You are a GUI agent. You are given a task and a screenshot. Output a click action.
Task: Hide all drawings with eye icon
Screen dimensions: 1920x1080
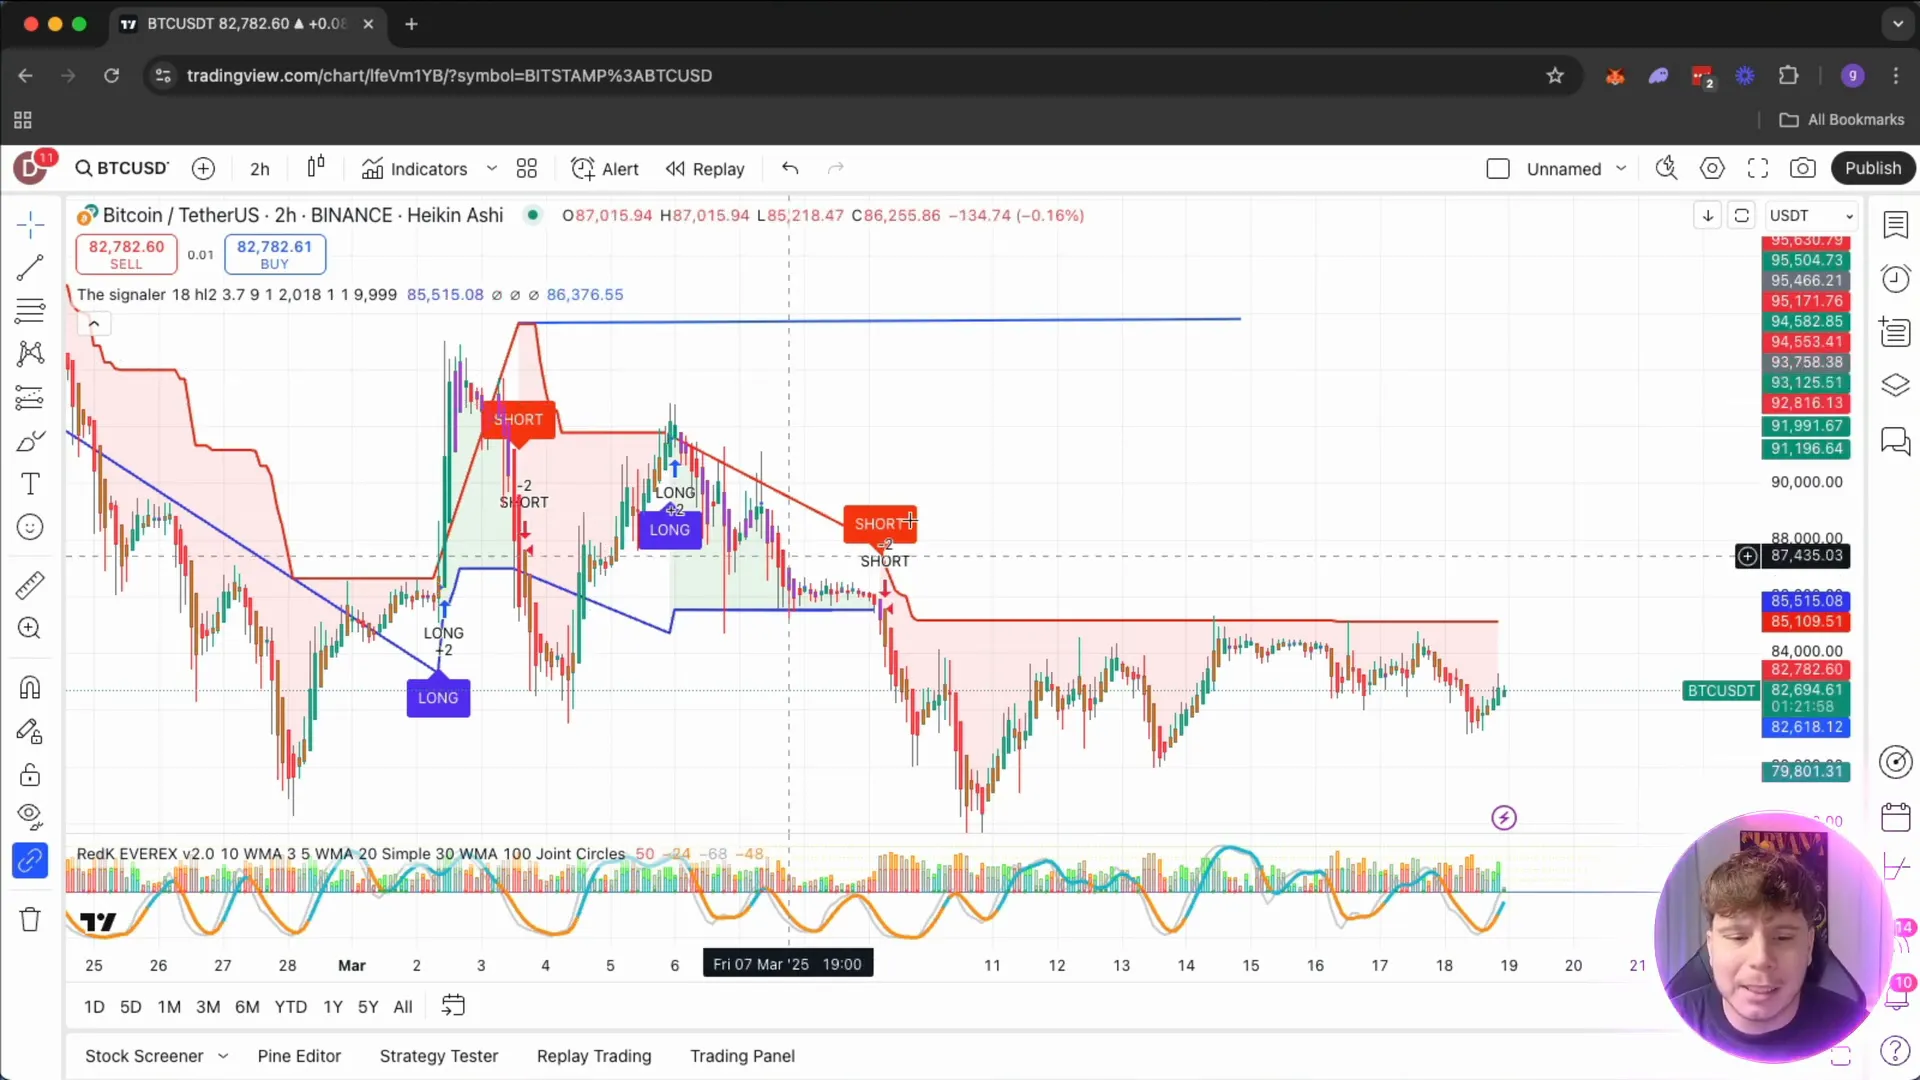pos(30,817)
